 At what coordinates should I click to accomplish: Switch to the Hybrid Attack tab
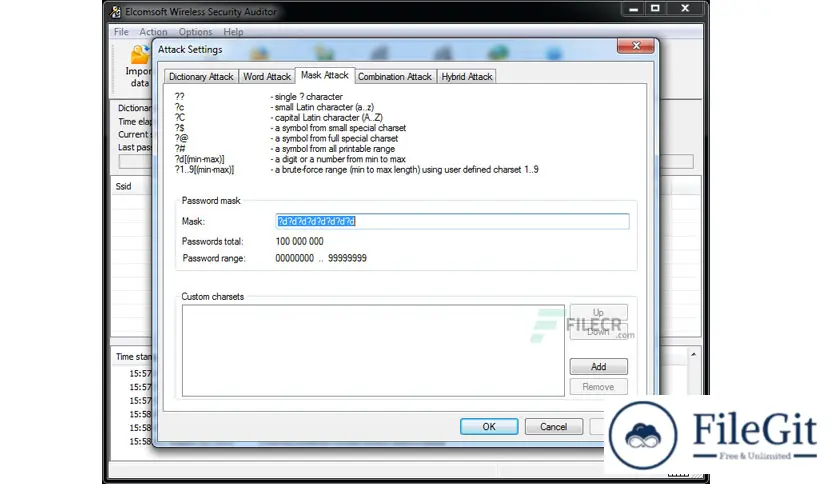(467, 77)
